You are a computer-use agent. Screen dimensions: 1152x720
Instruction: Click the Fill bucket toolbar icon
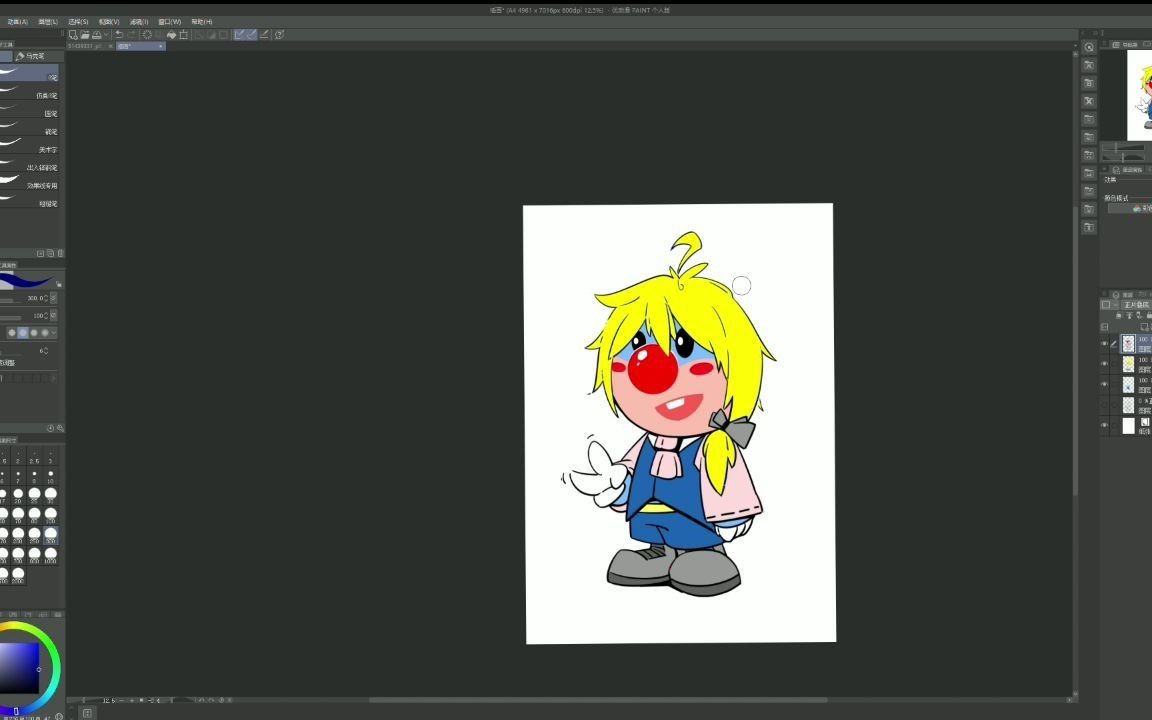(x=171, y=35)
